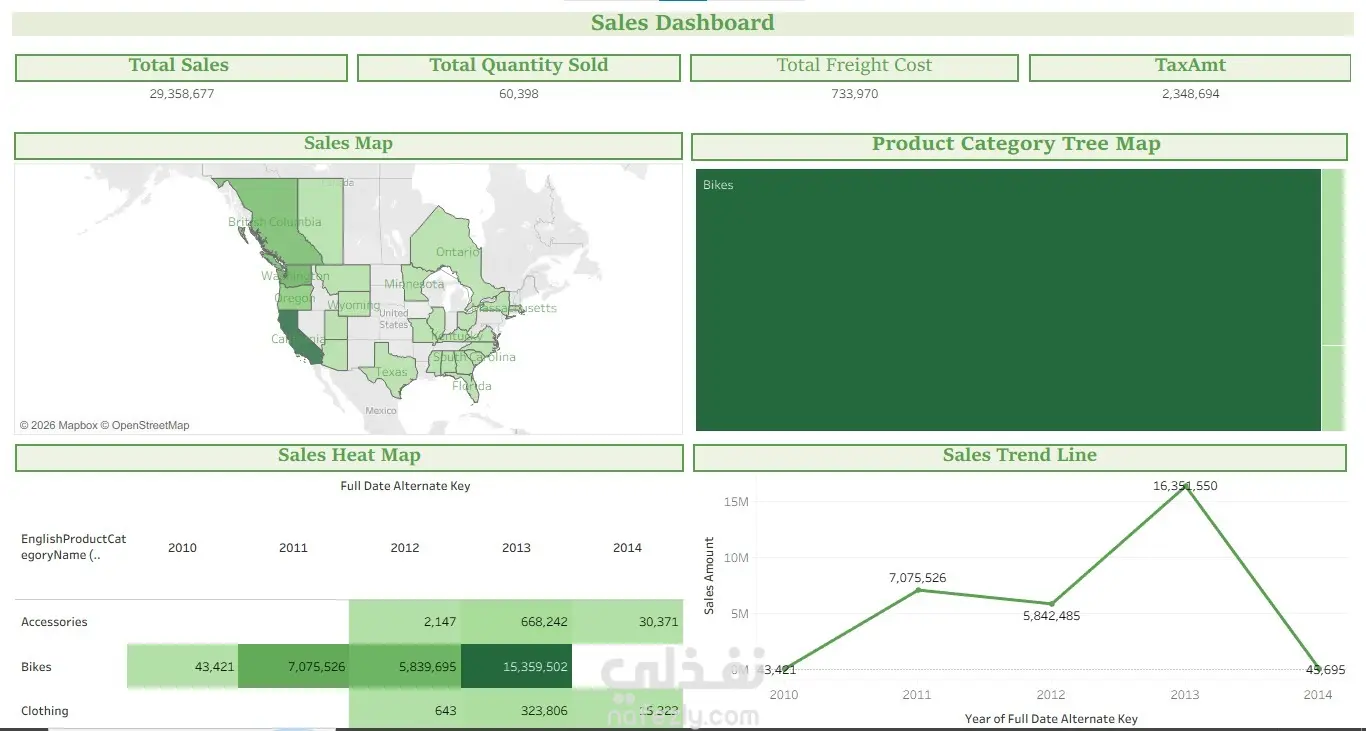Viewport: 1366px width, 731px height.
Task: Select the Accessories row label in the heat map
Action: pyautogui.click(x=54, y=622)
